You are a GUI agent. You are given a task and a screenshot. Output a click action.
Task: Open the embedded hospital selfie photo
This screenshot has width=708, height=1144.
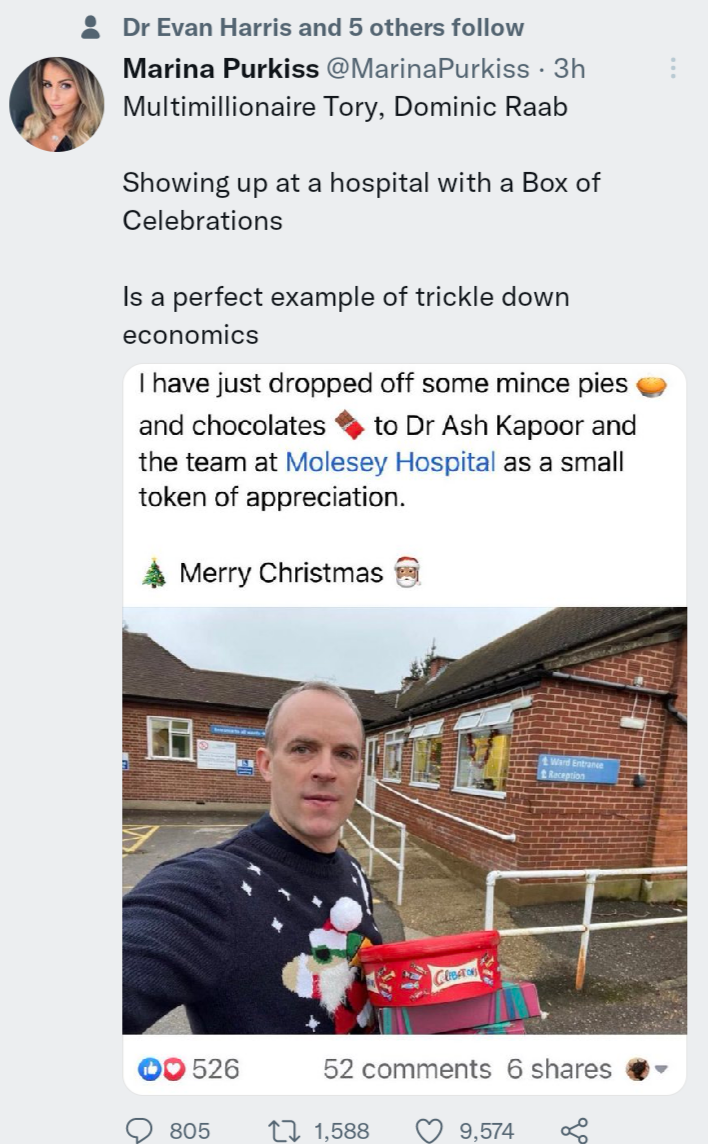click(404, 820)
